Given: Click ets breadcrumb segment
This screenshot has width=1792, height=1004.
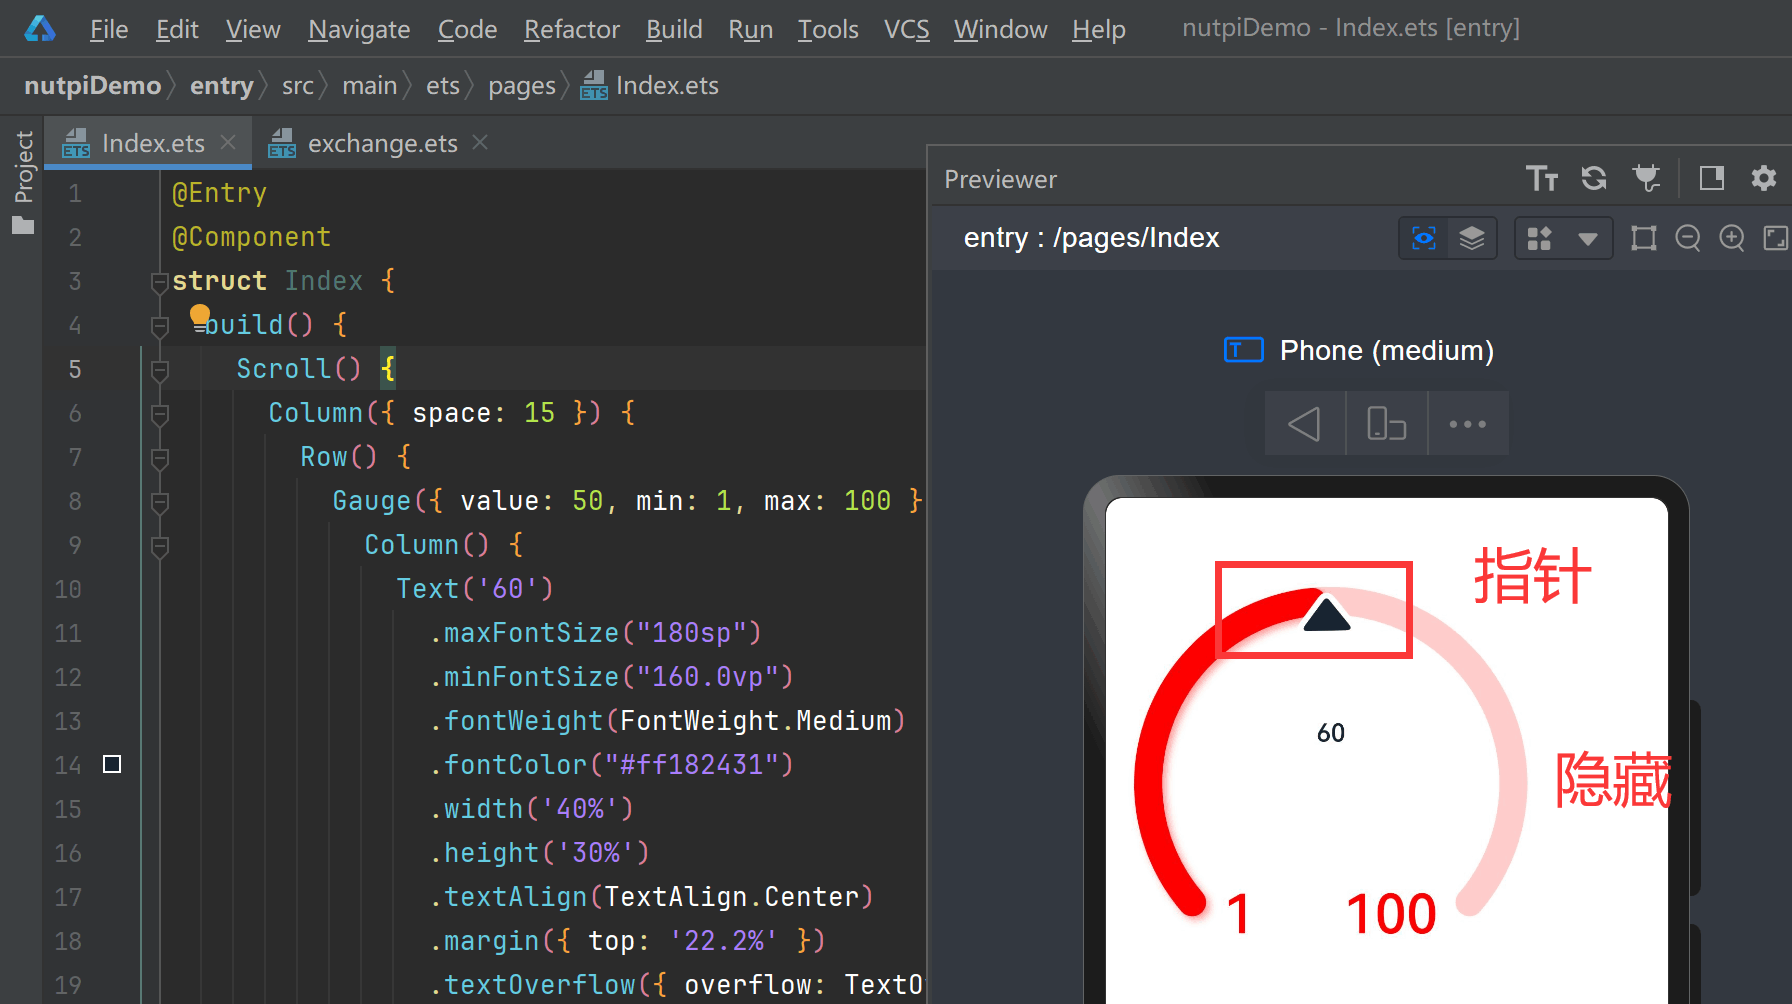Looking at the screenshot, I should point(442,86).
